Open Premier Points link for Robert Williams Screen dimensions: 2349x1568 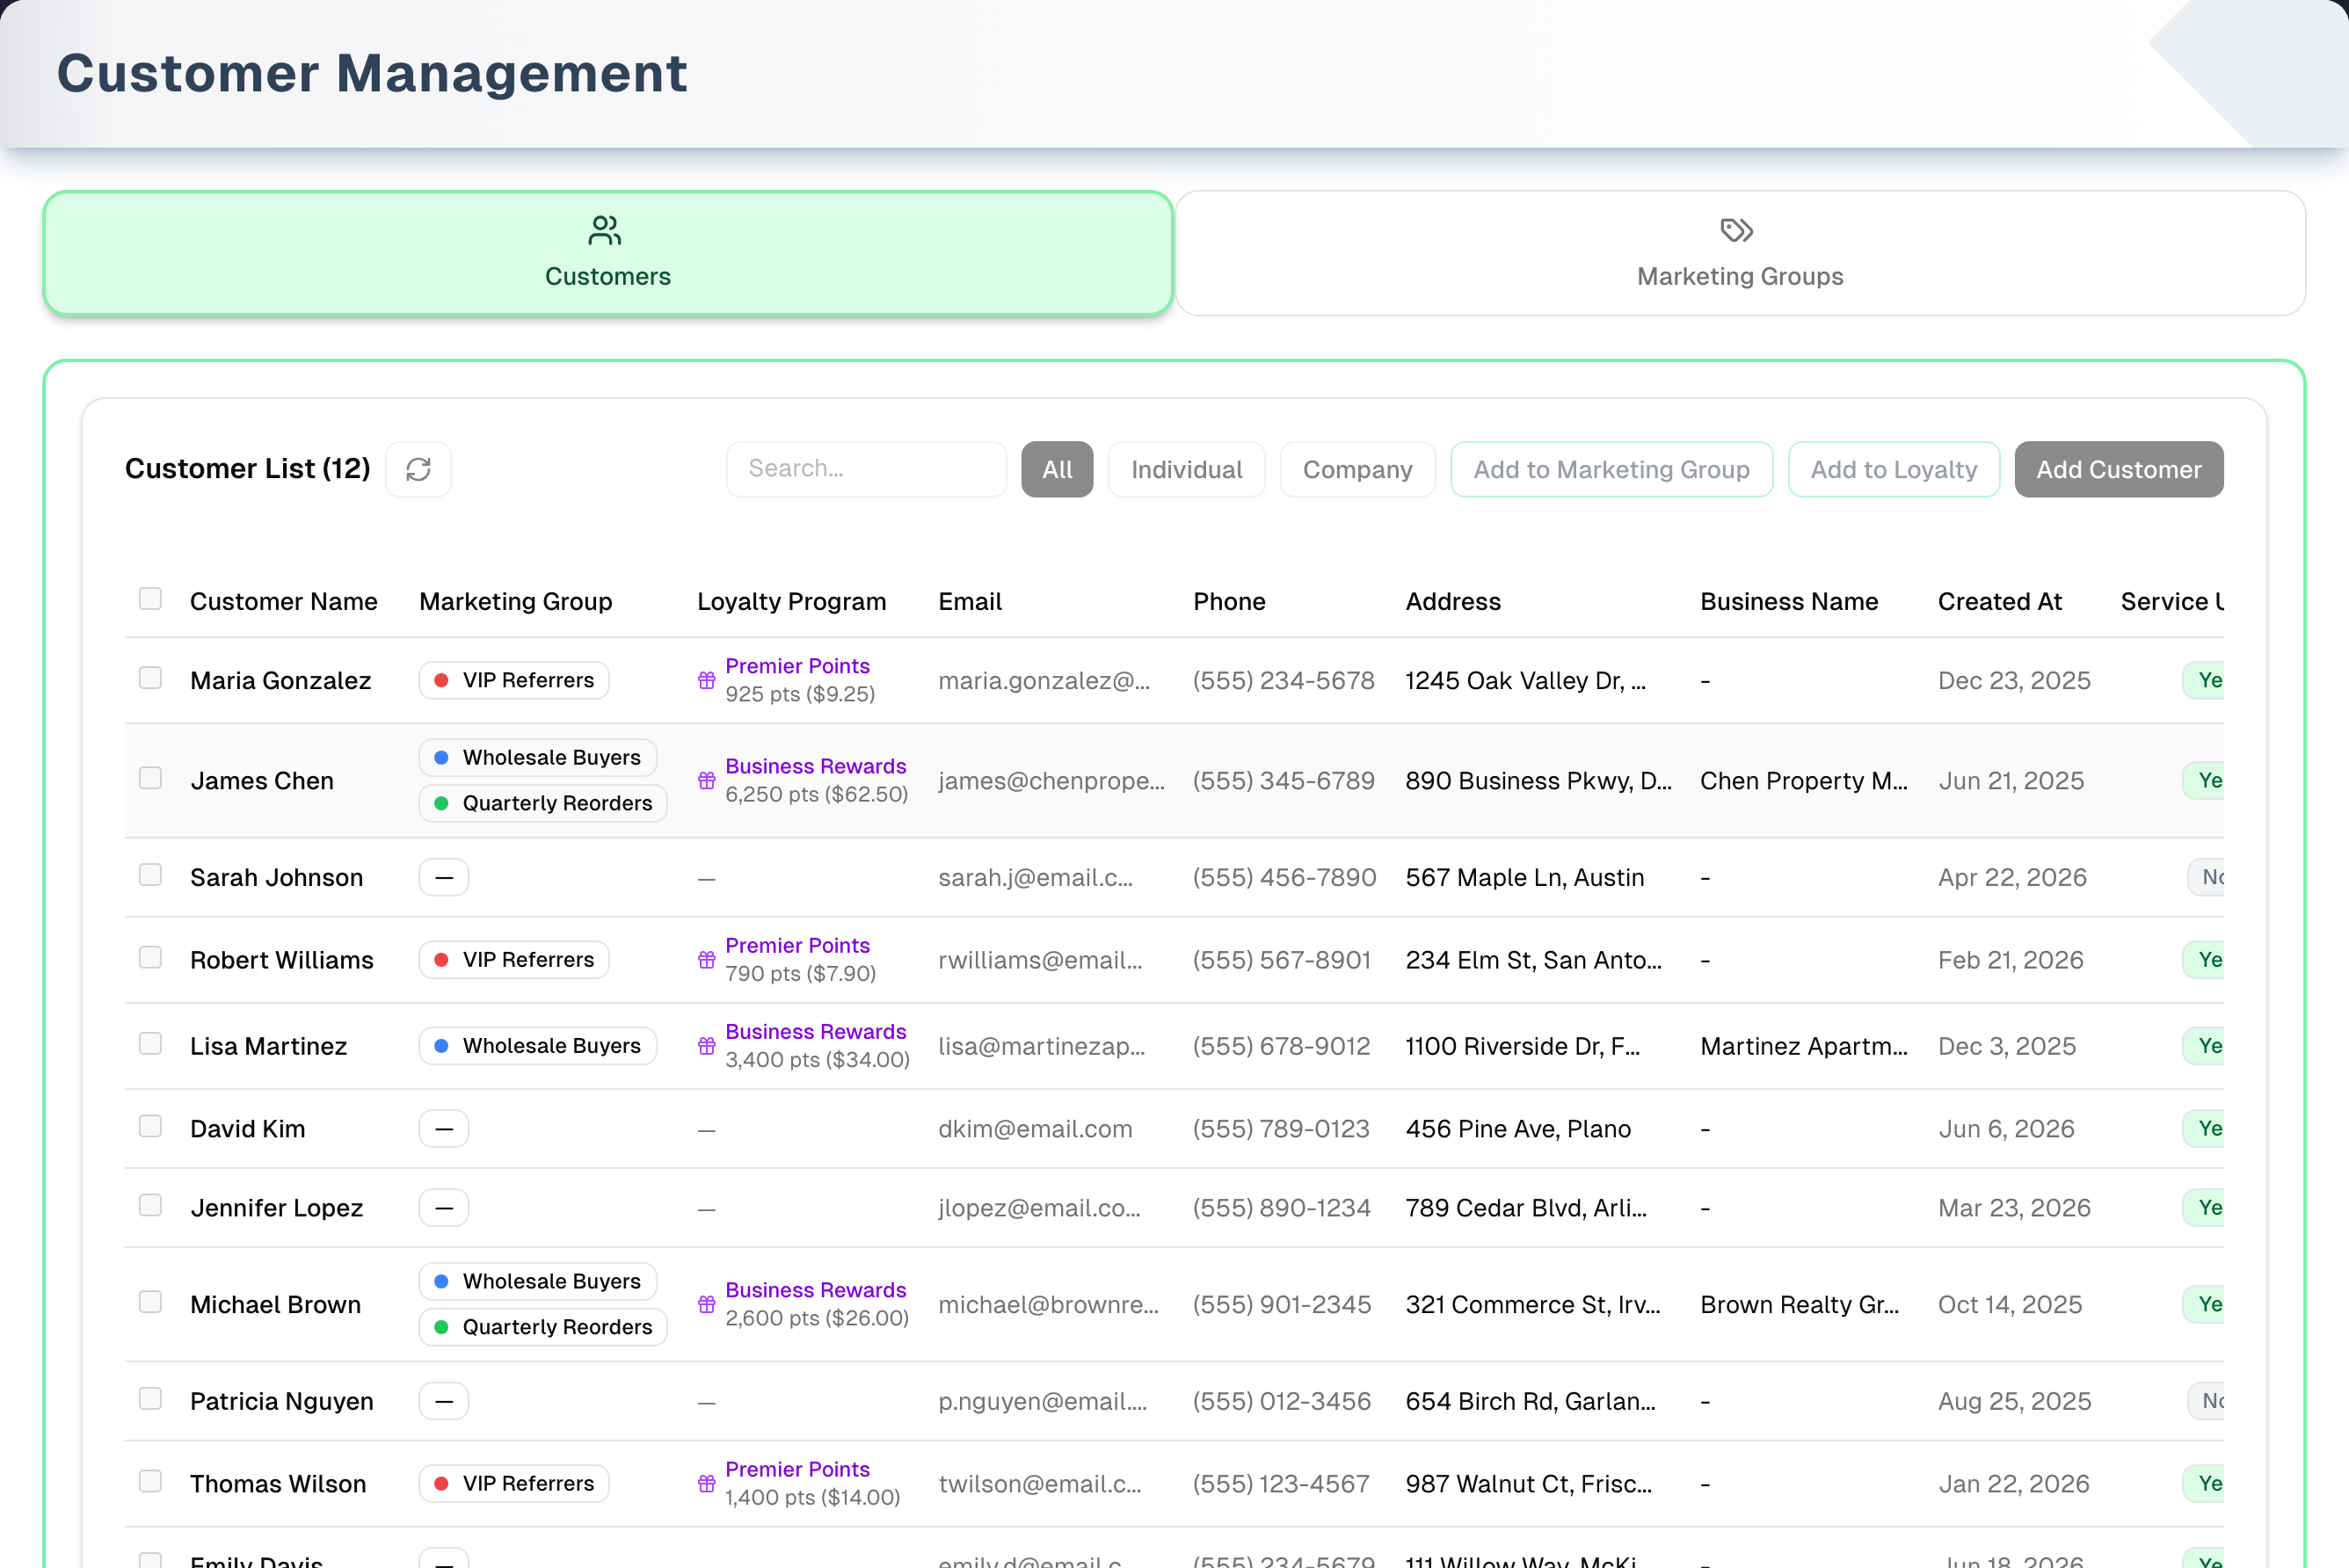click(x=797, y=946)
